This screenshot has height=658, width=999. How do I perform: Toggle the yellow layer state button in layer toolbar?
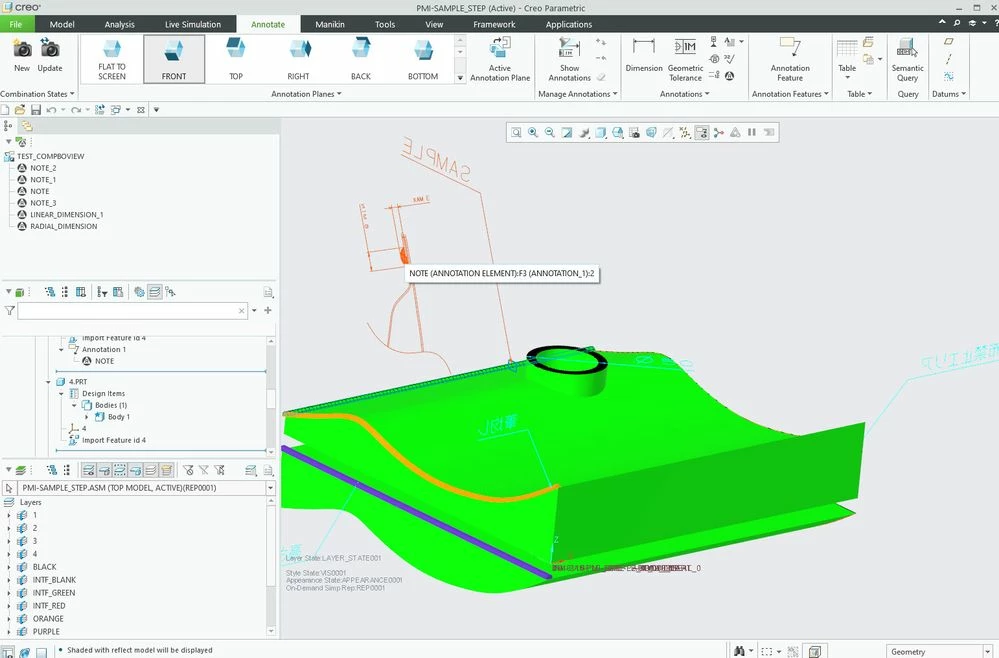(166, 470)
